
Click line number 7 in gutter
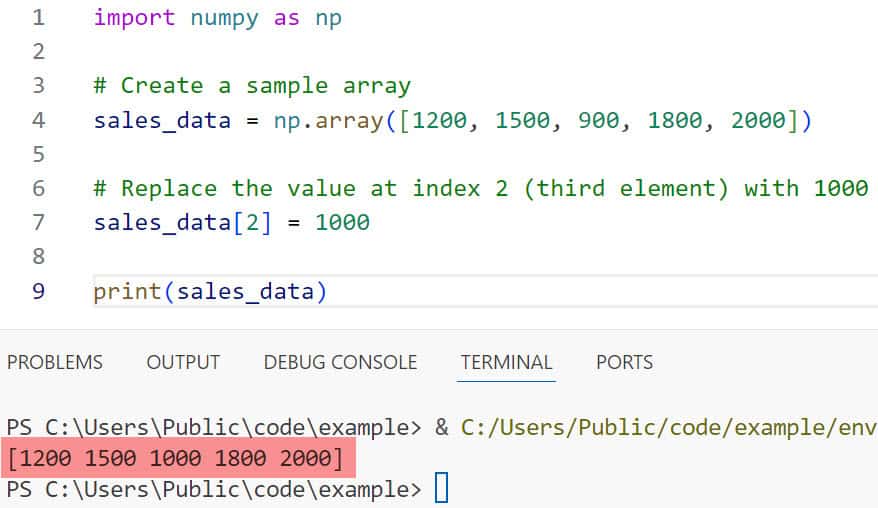tap(38, 222)
